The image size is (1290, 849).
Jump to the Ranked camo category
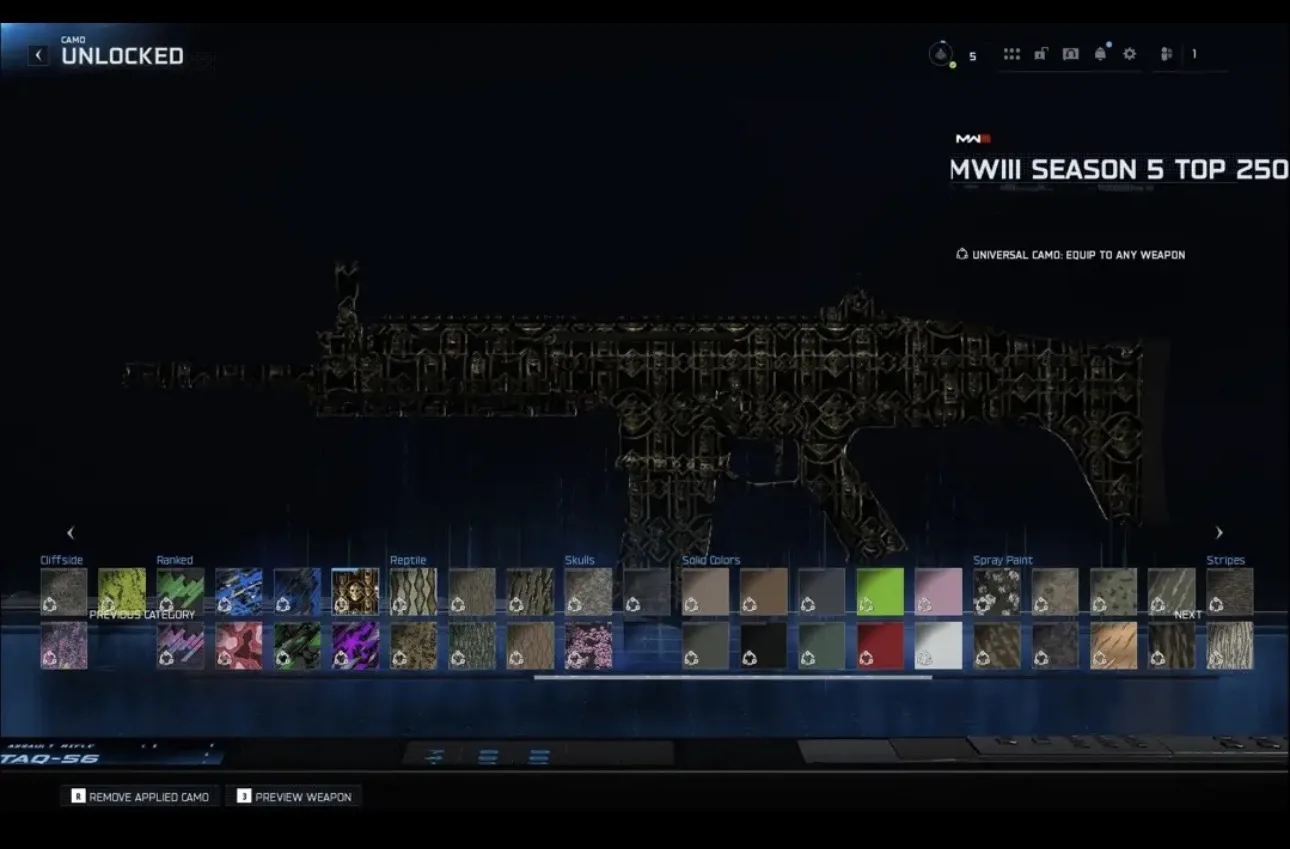pyautogui.click(x=174, y=560)
